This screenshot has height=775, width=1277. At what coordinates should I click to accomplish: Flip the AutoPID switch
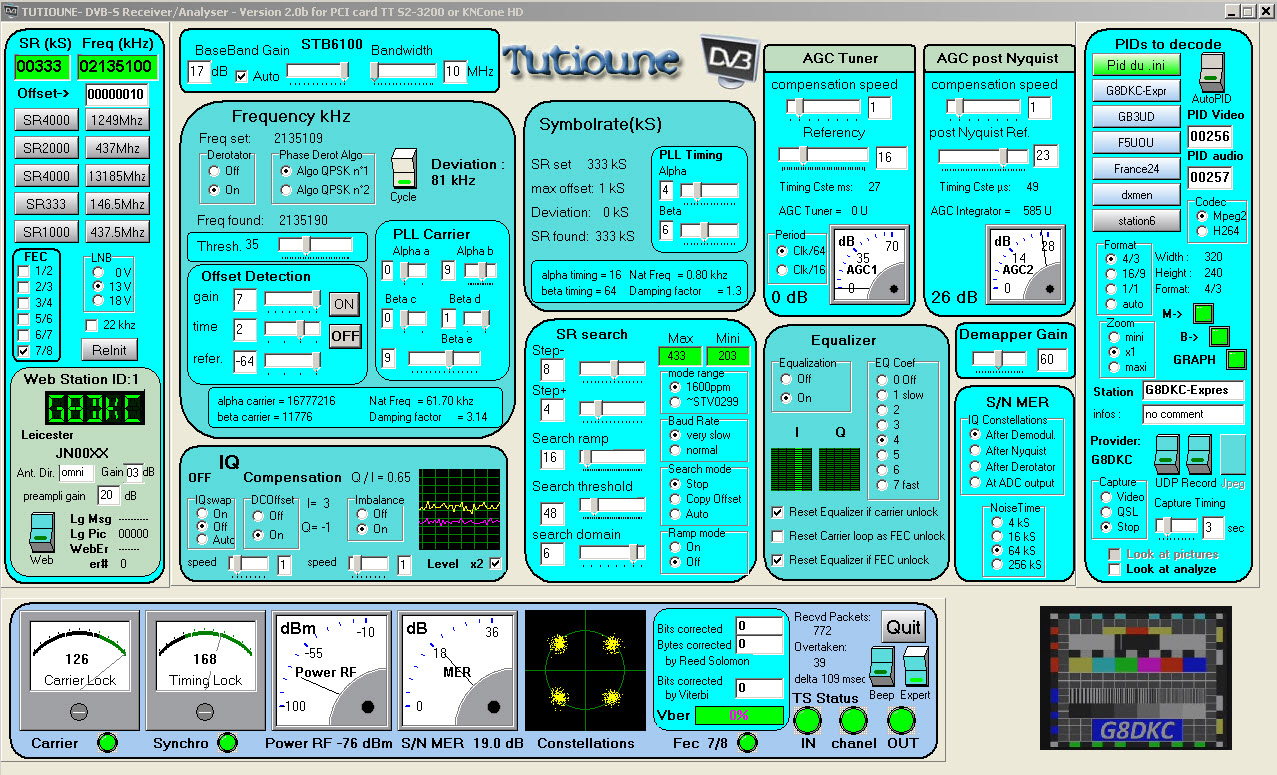pyautogui.click(x=1212, y=73)
